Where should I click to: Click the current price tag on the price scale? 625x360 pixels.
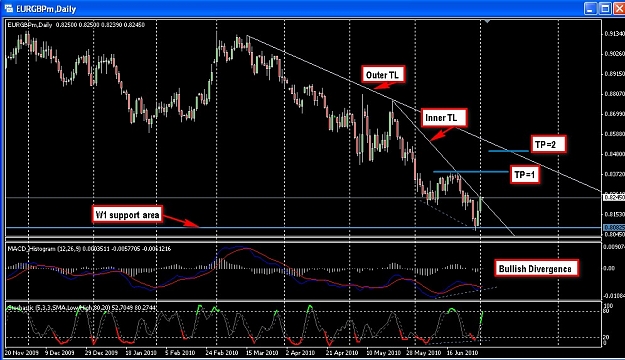(x=614, y=197)
